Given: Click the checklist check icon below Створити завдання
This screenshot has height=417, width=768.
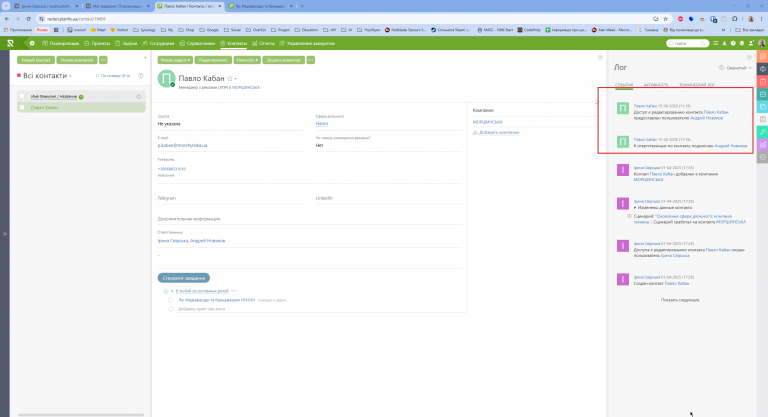Looking at the screenshot, I should pos(166,291).
